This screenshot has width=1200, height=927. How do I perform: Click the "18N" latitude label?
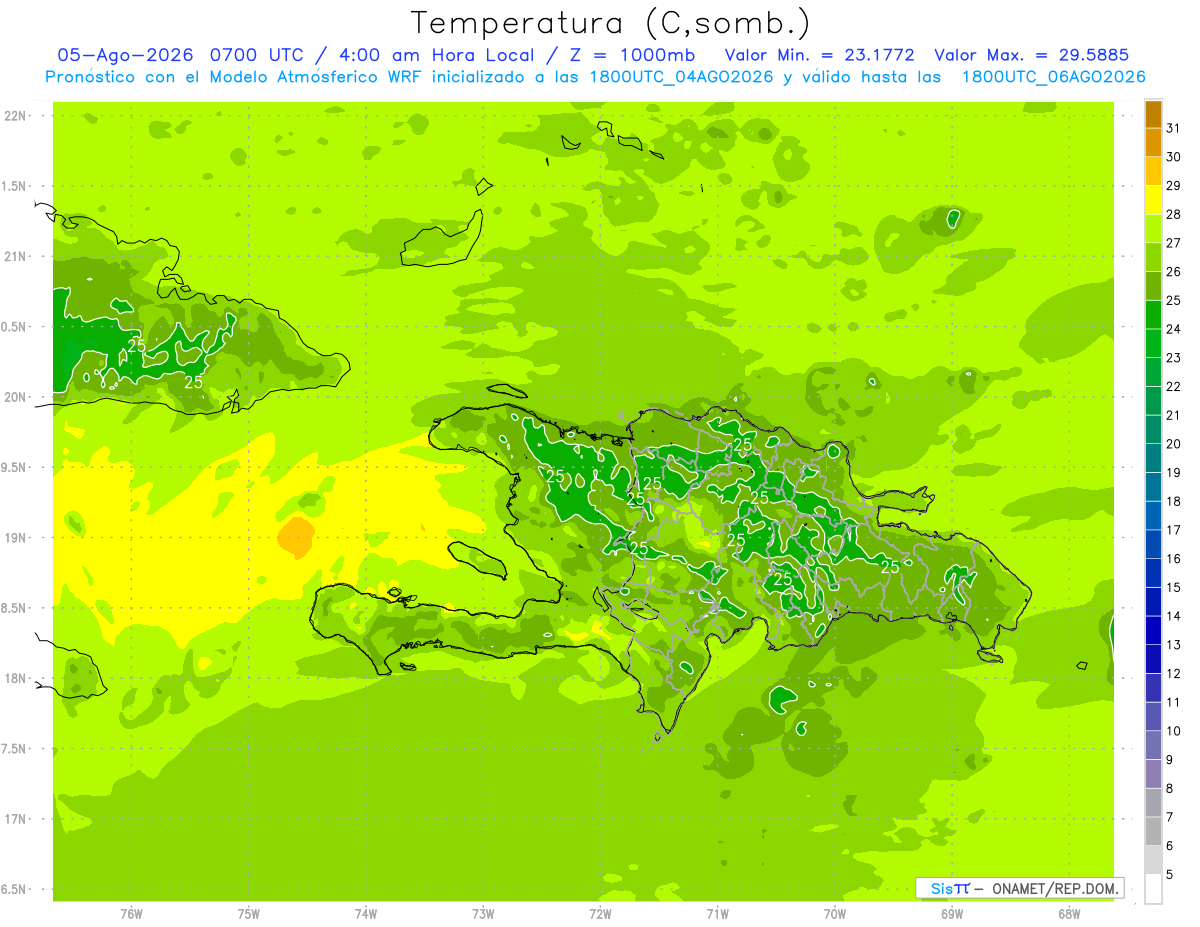coord(16,678)
